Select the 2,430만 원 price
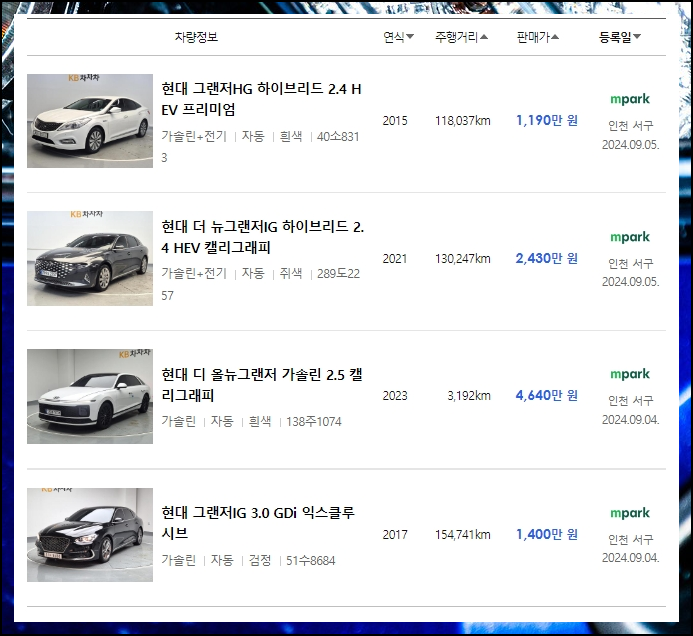 (x=547, y=258)
